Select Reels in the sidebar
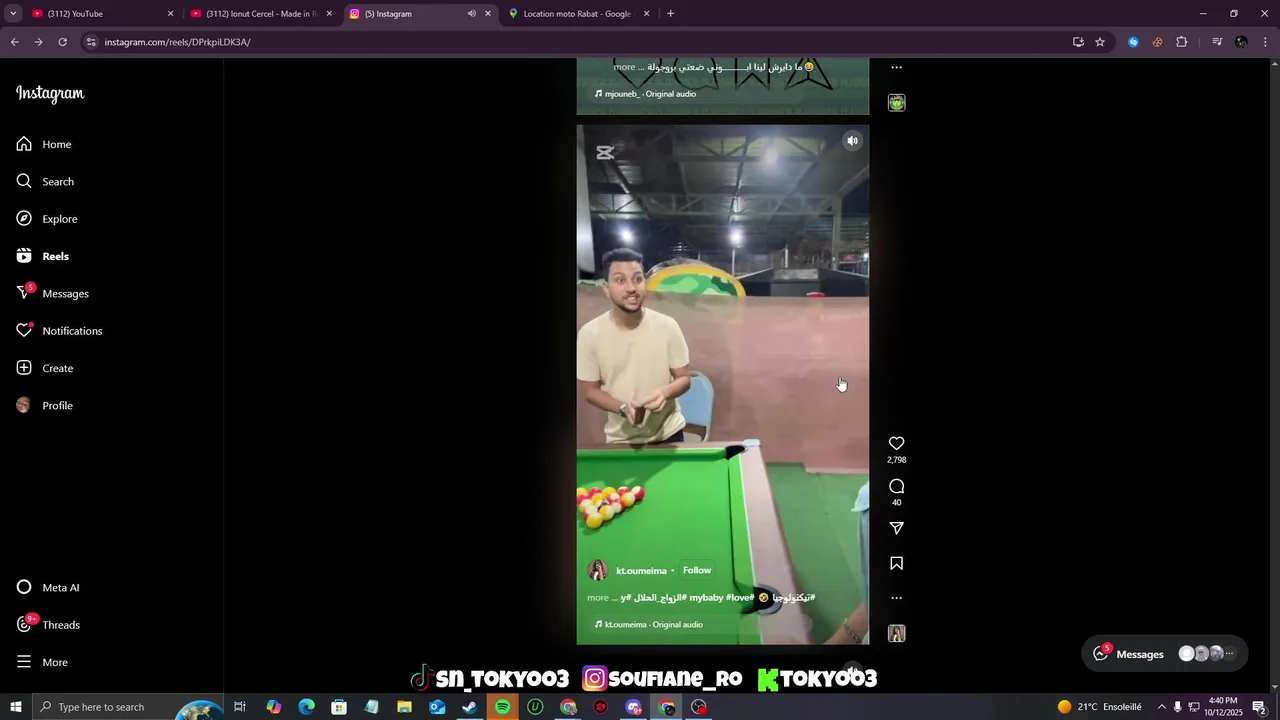 pyautogui.click(x=43, y=256)
